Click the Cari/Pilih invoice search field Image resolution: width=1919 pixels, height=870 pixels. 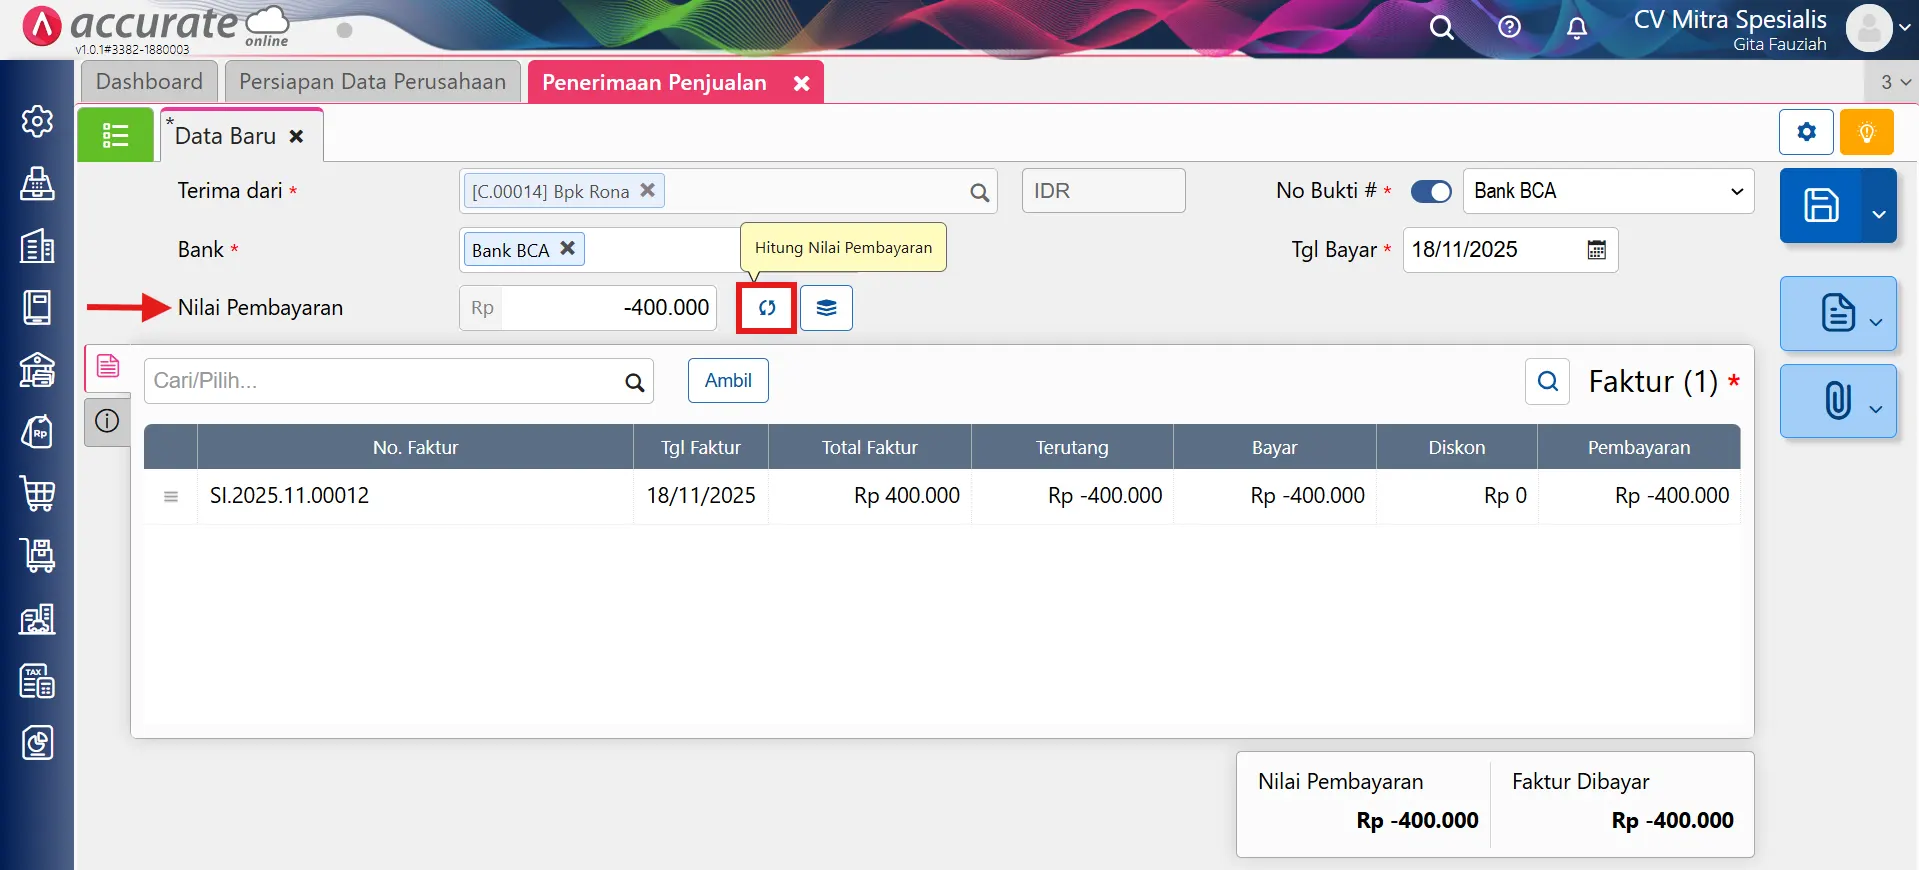pos(385,381)
